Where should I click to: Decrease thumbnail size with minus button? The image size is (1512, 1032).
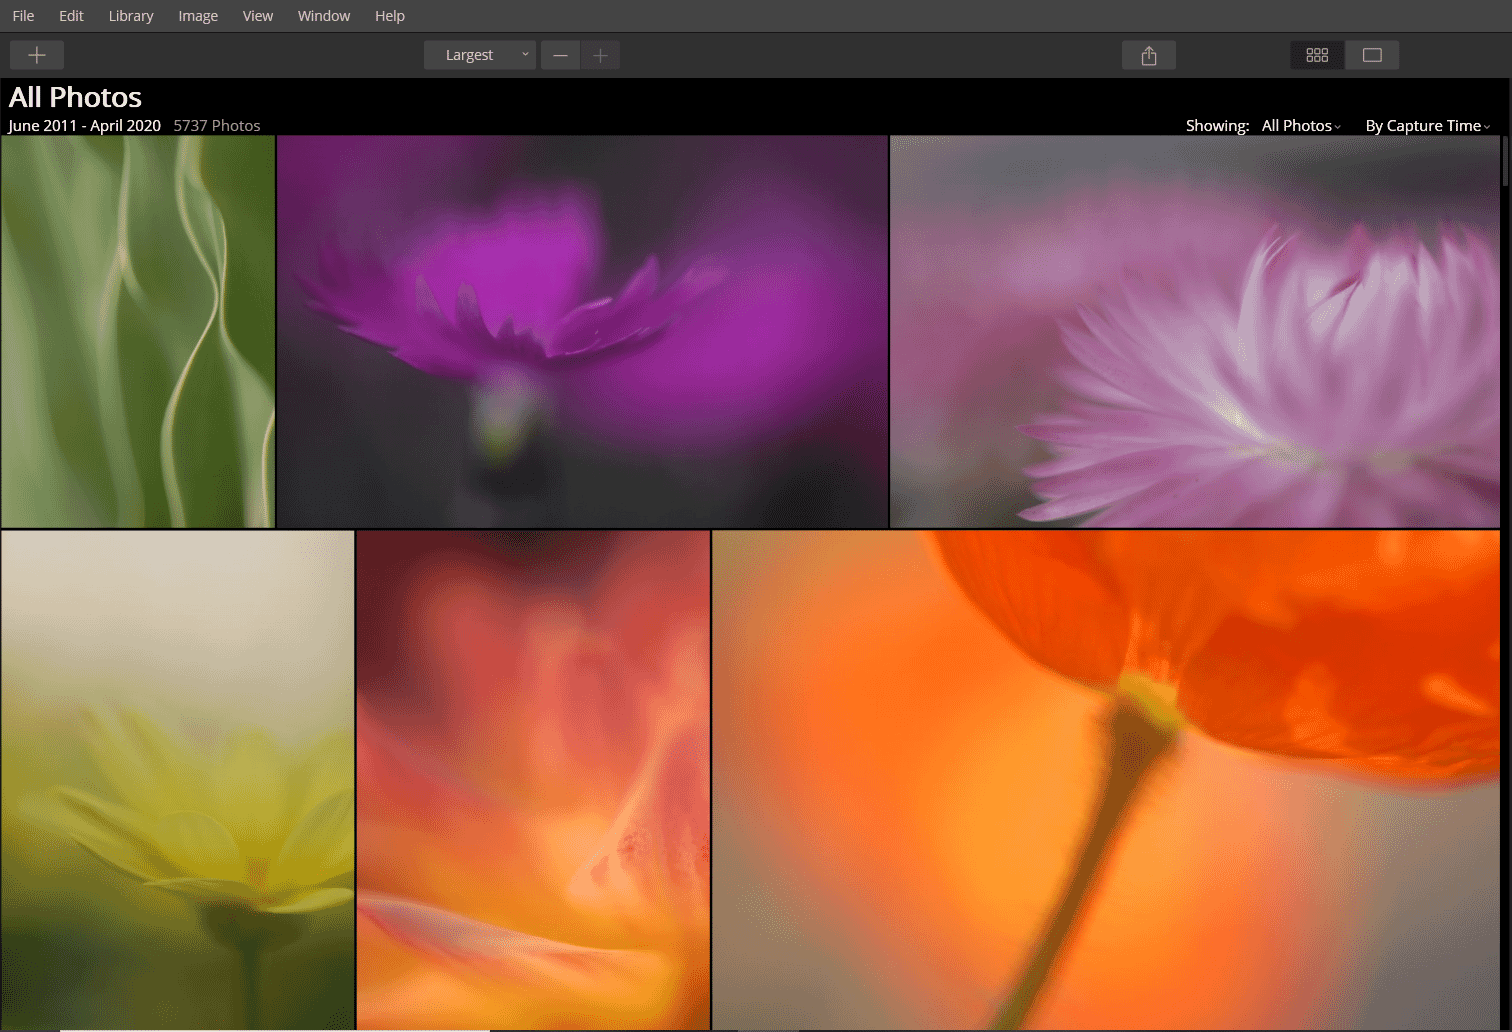(x=560, y=55)
